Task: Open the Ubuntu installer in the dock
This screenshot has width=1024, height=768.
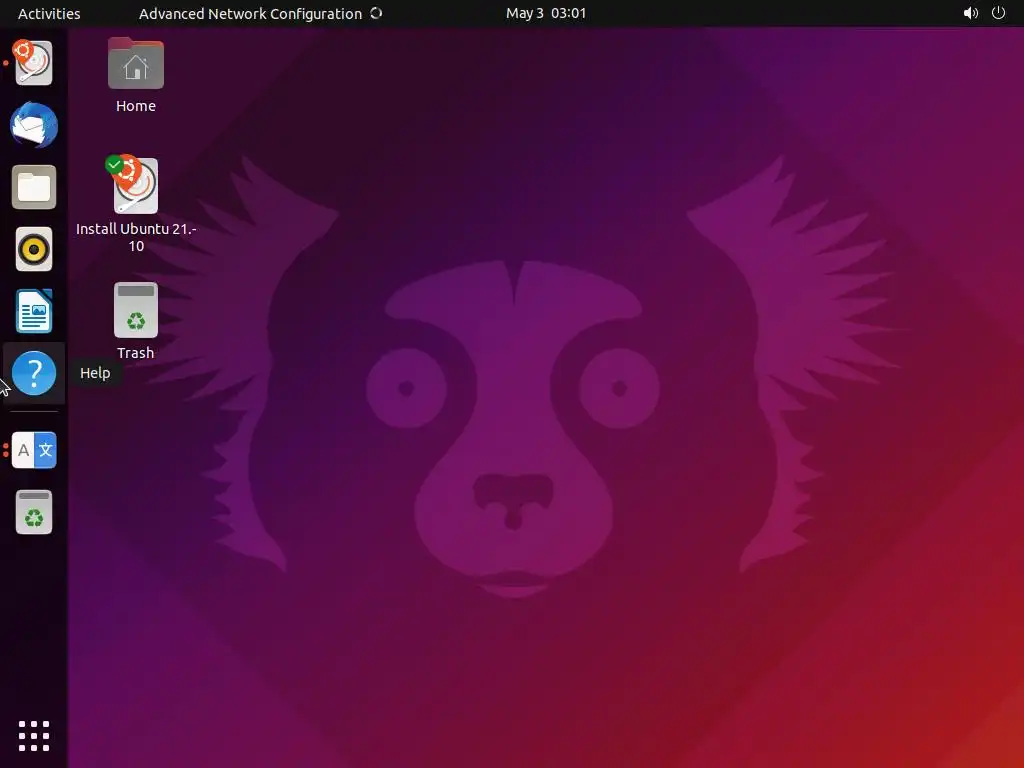Action: [33, 63]
